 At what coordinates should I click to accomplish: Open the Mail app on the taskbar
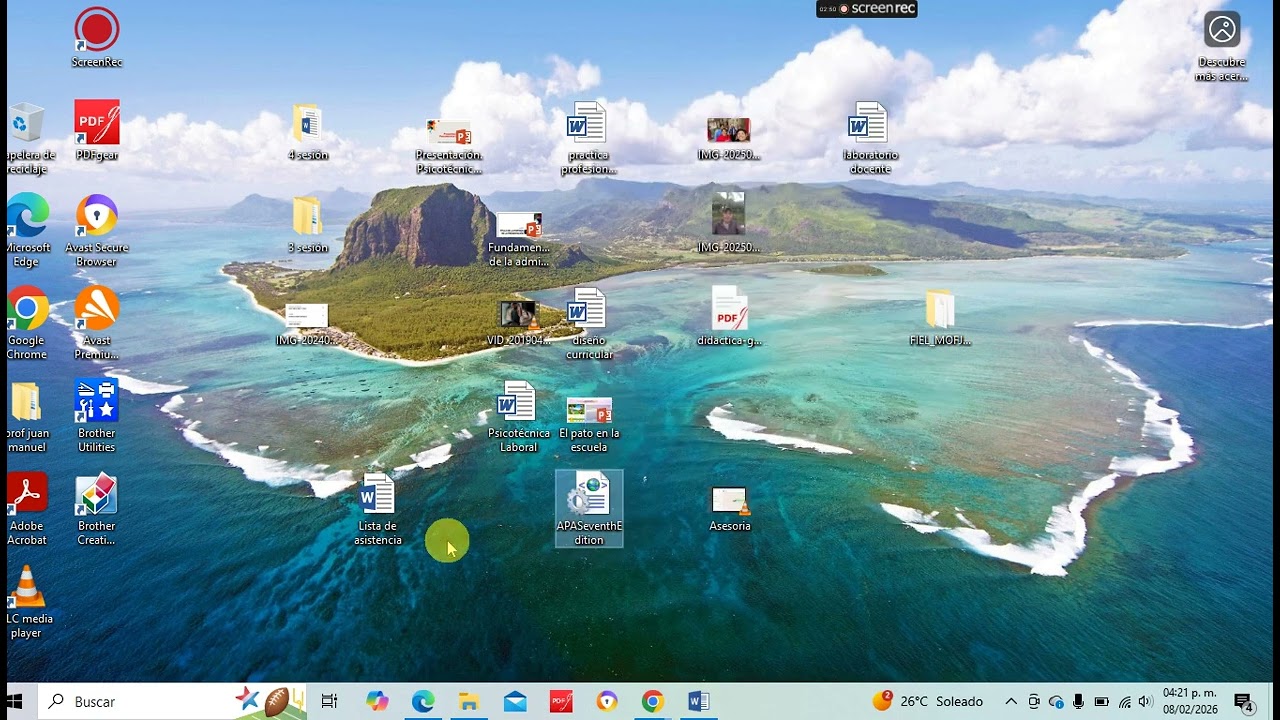pos(515,701)
